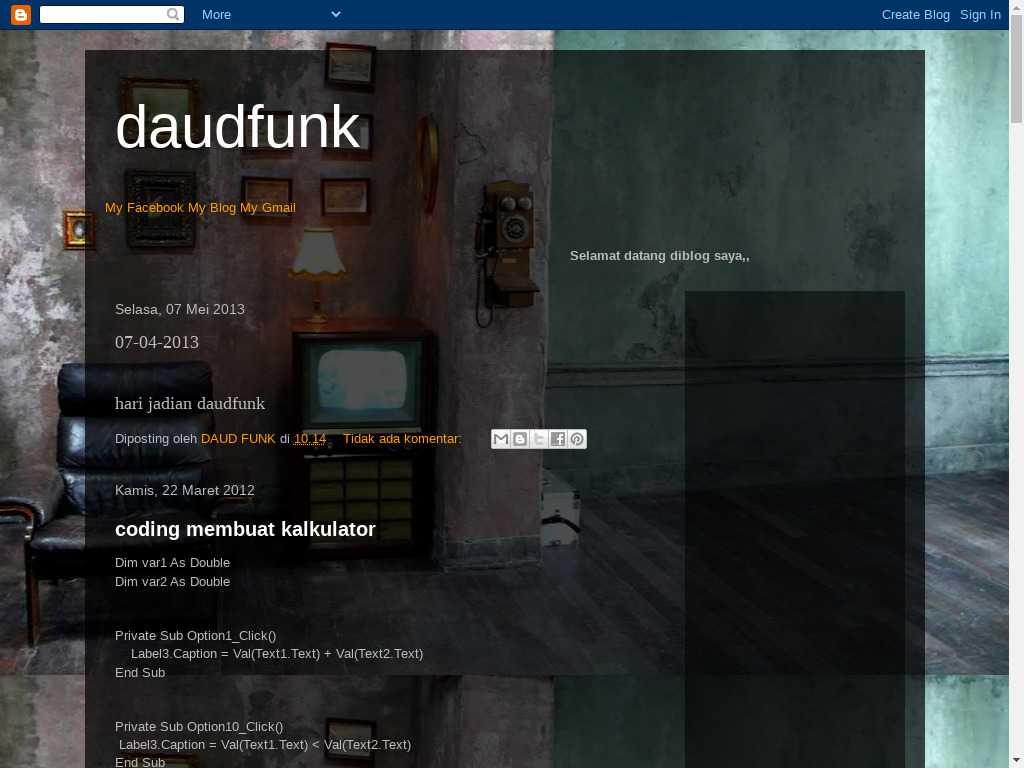Open the My Blog link
Viewport: 1024px width, 768px height.
(x=212, y=208)
